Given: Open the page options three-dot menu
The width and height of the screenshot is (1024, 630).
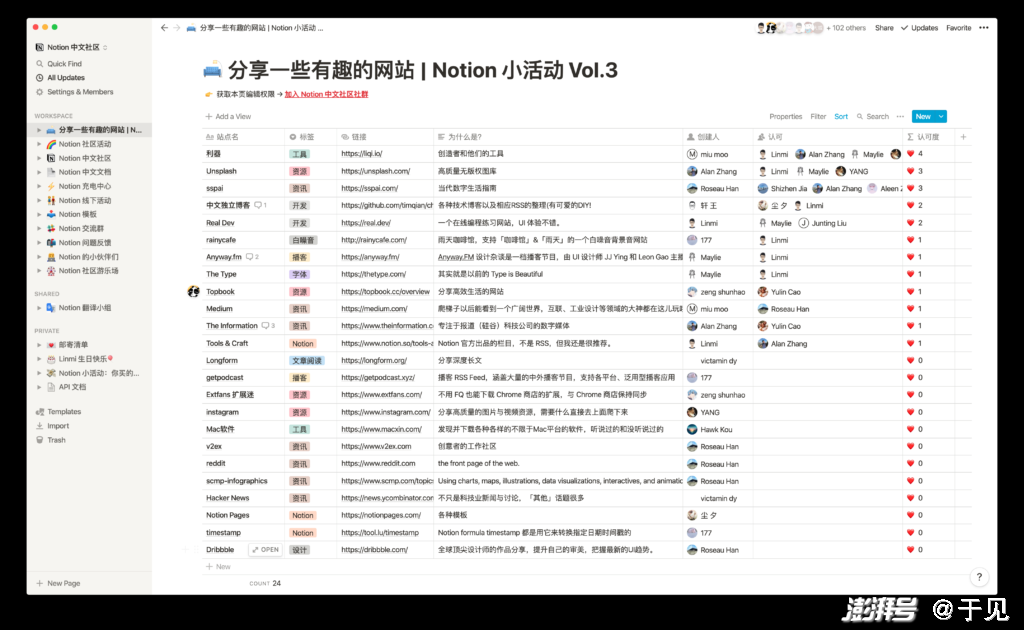Looking at the screenshot, I should pos(985,28).
